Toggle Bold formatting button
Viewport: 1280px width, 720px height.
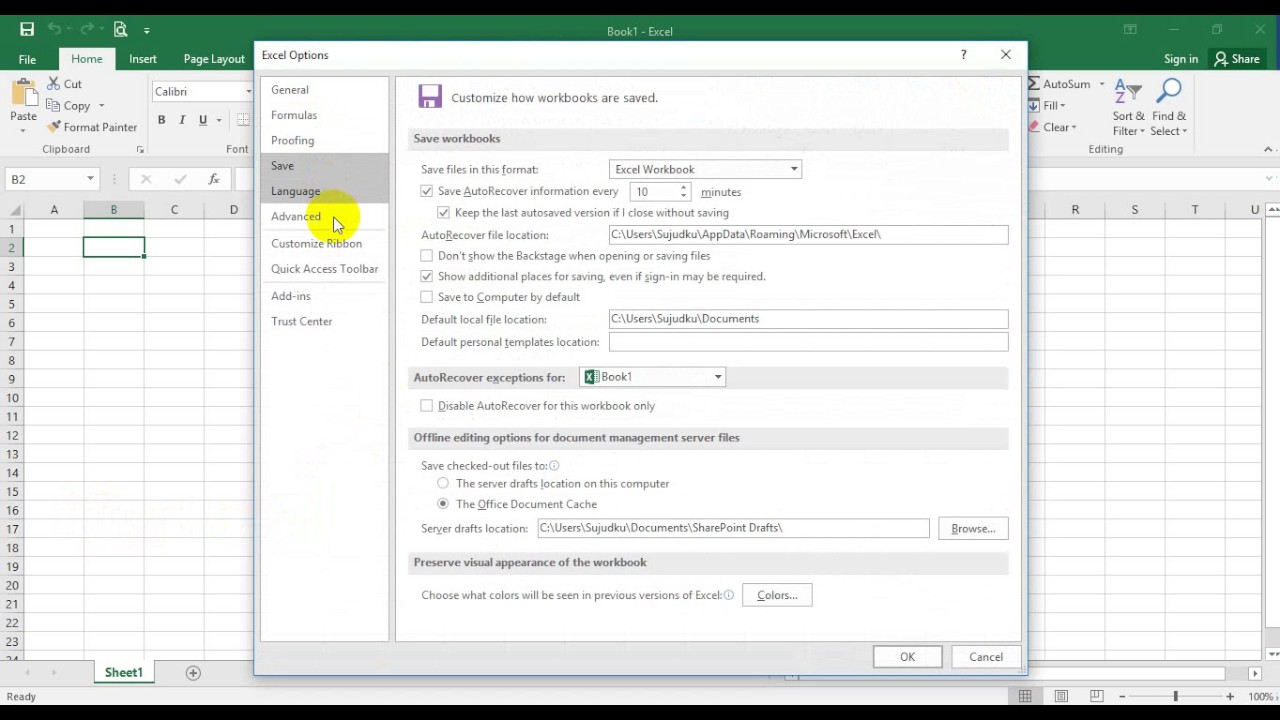click(161, 120)
